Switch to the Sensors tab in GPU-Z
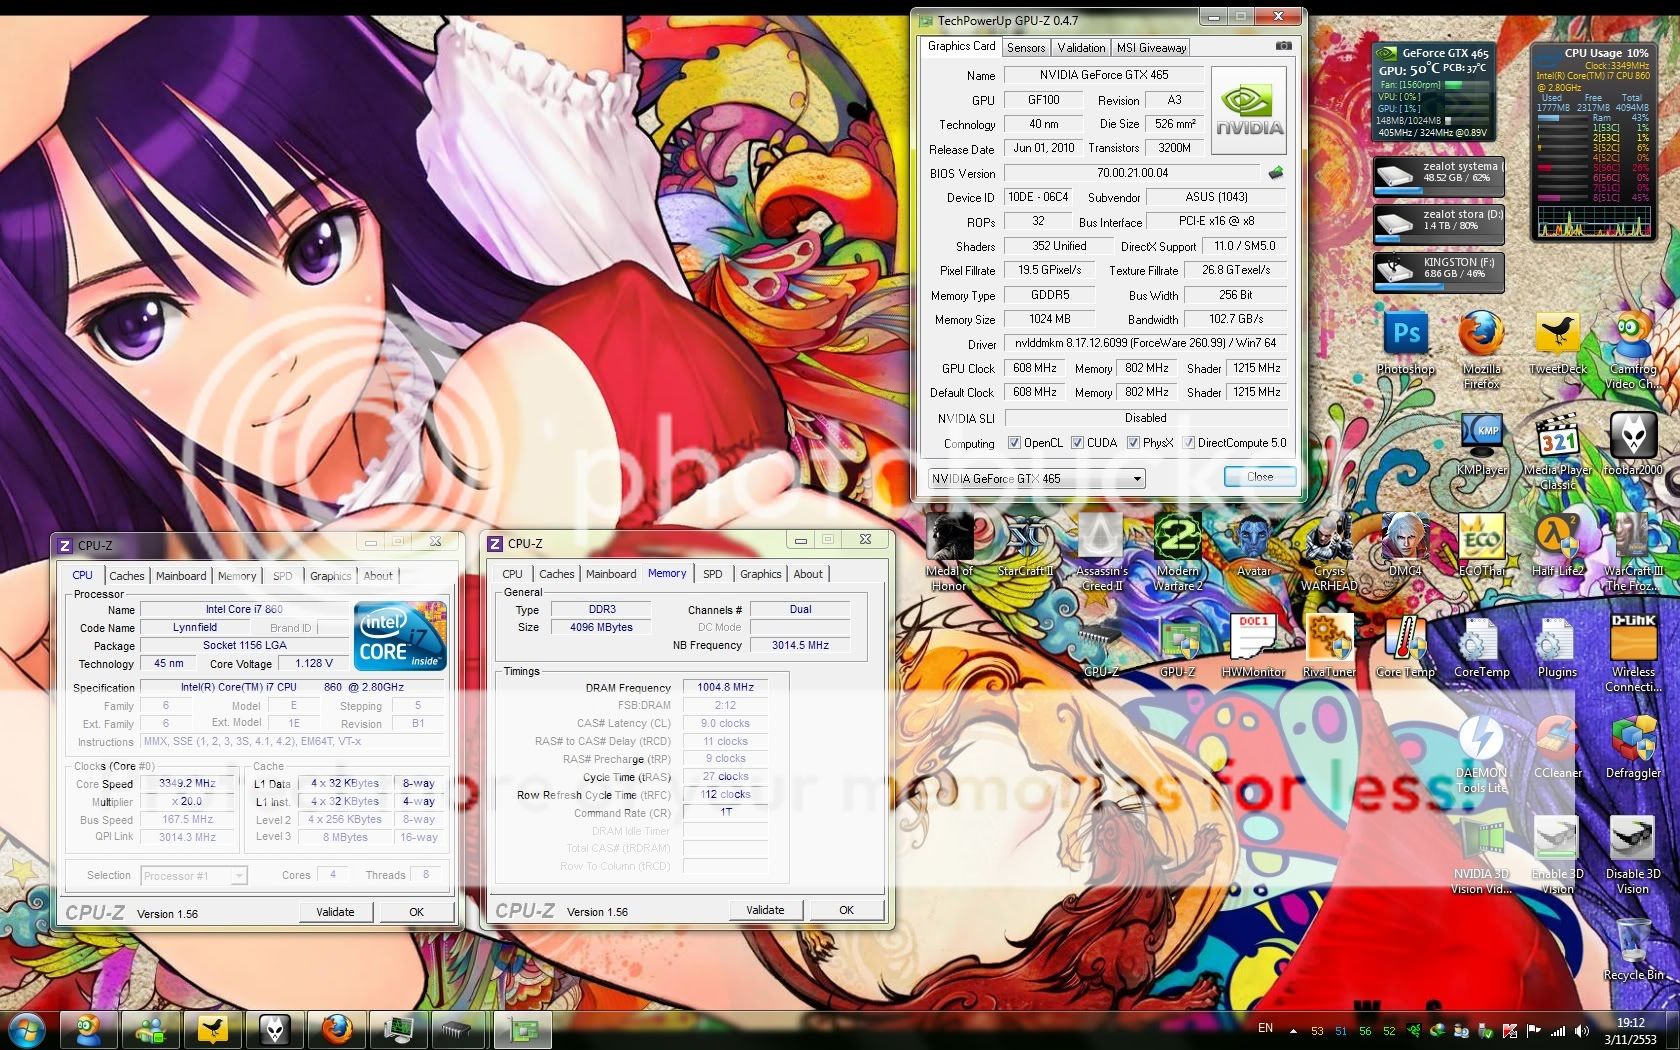This screenshot has width=1680, height=1050. pos(1026,47)
